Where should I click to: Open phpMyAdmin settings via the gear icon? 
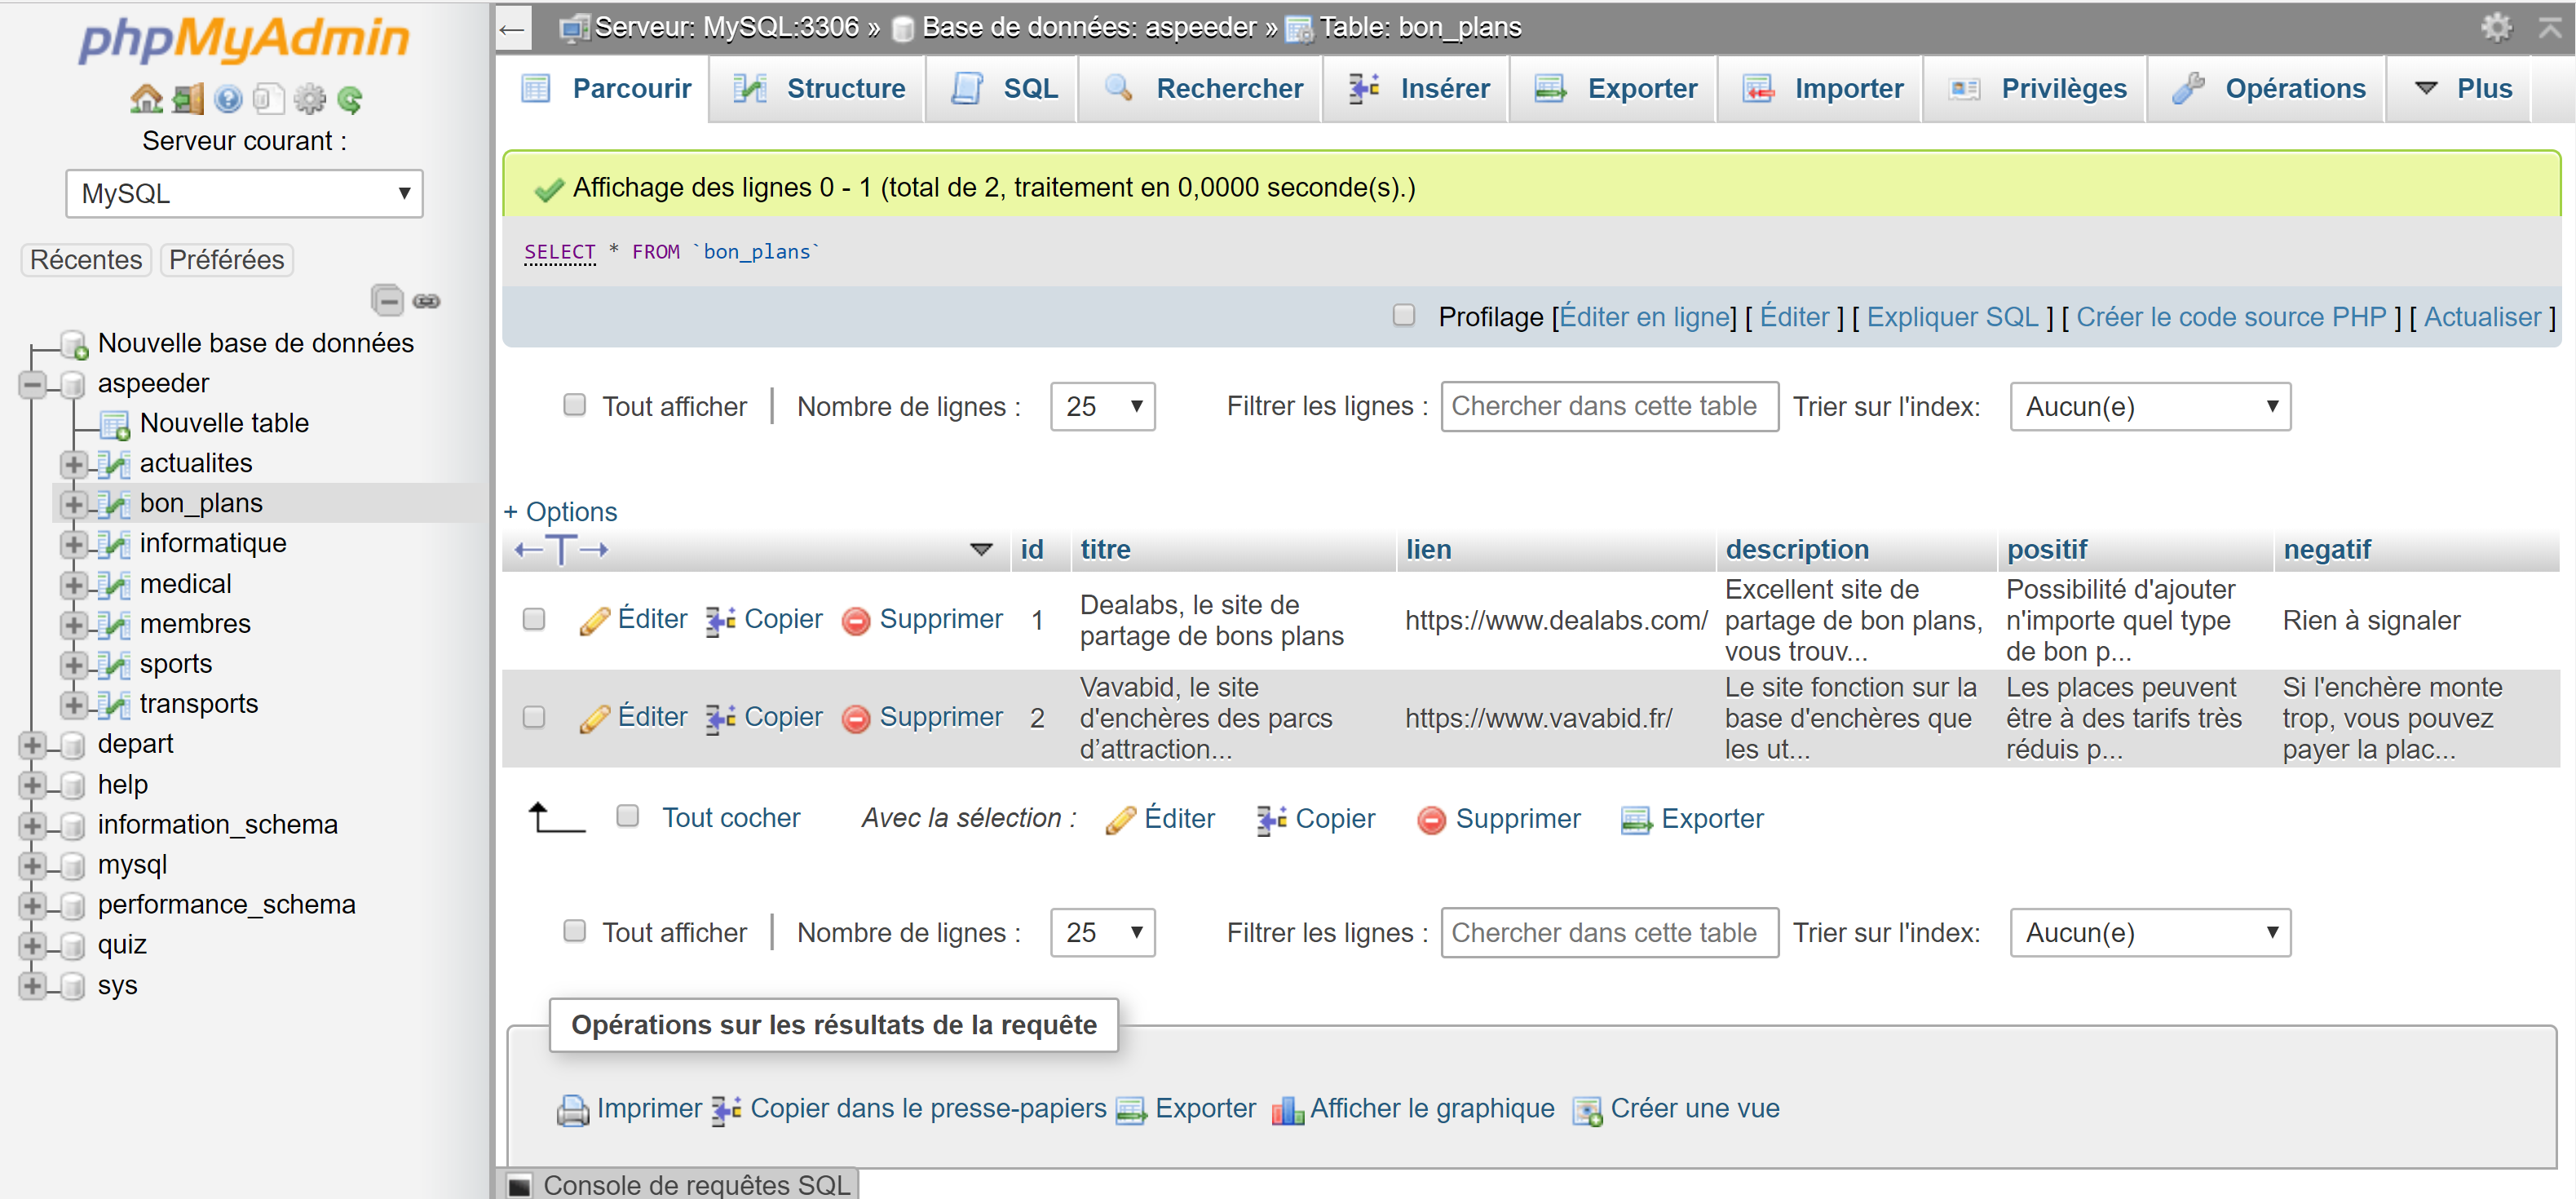(x=310, y=98)
